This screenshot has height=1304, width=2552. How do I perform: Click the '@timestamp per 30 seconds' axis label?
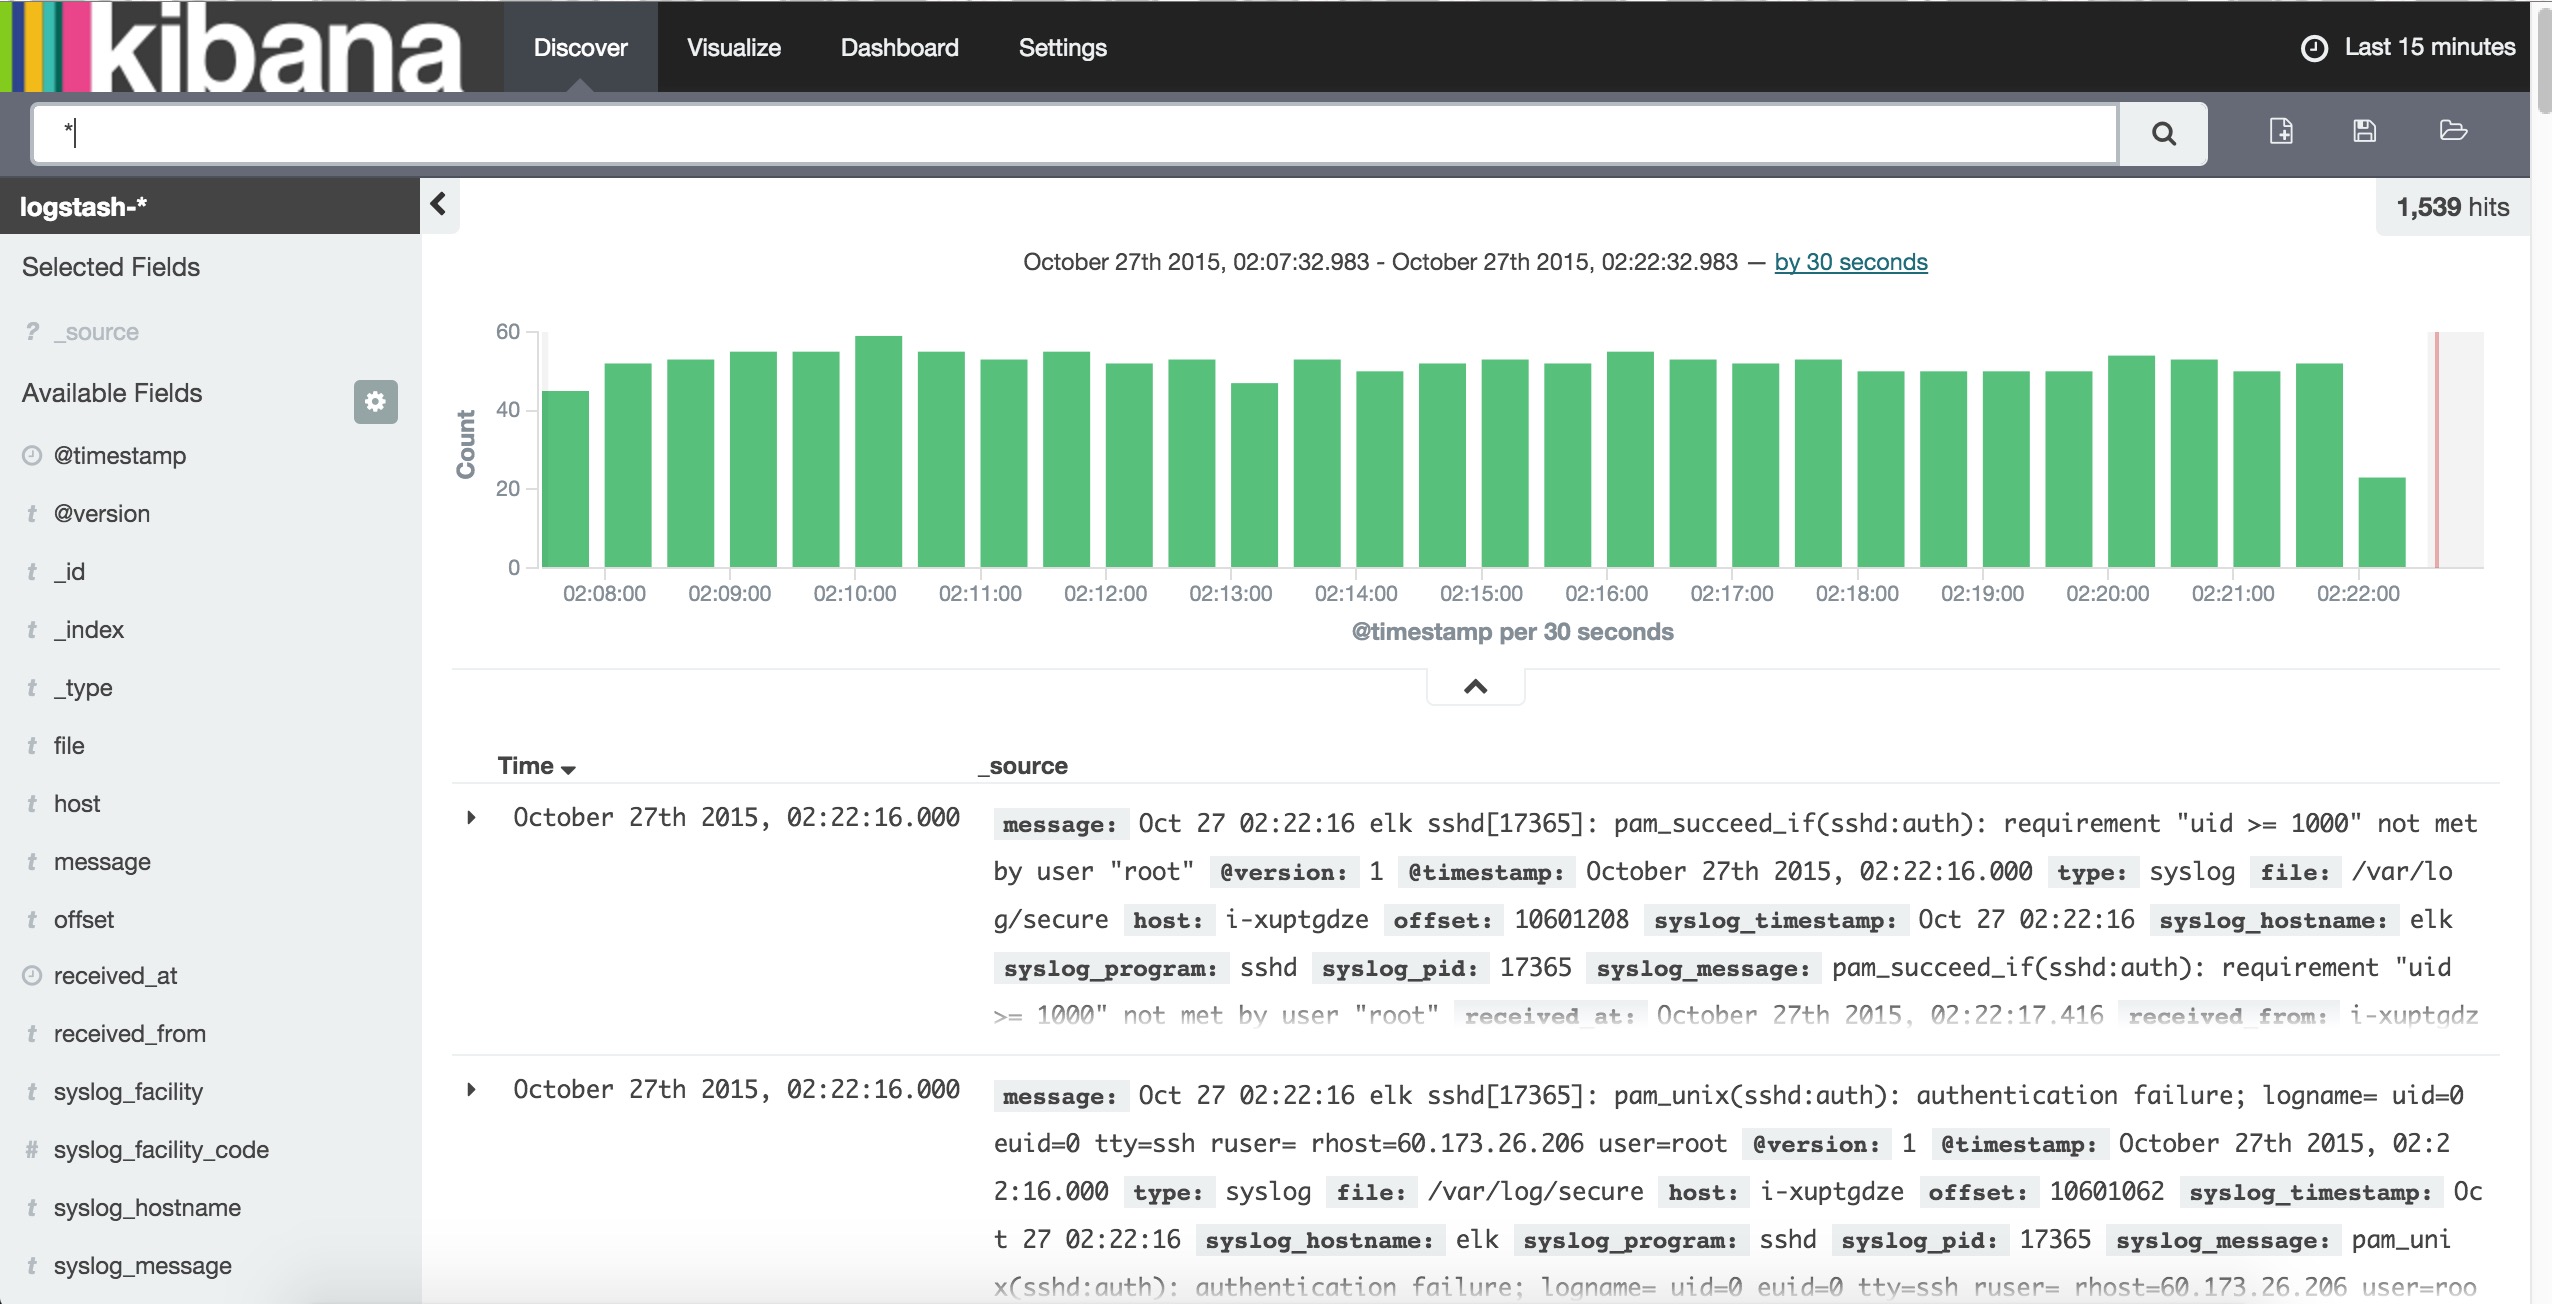pyautogui.click(x=1512, y=632)
